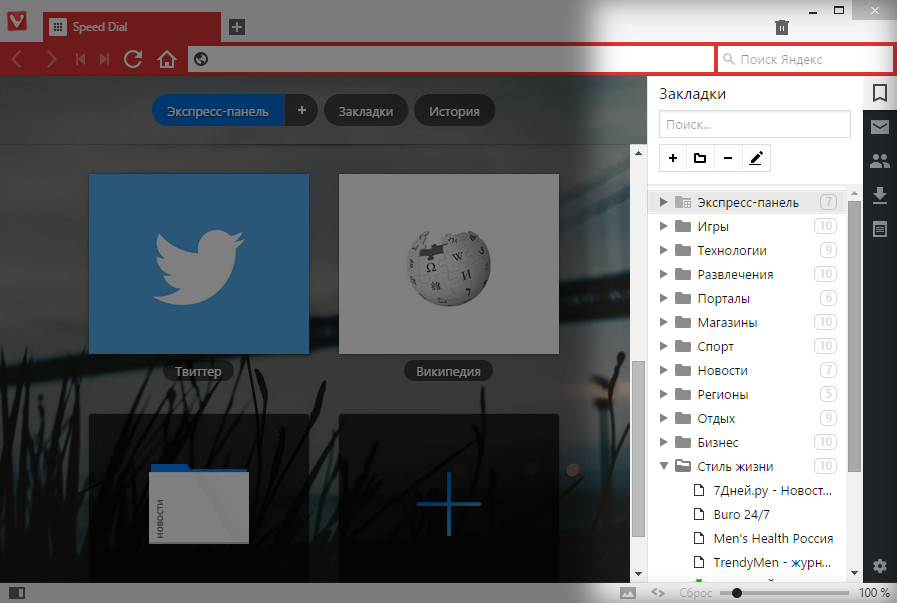Remove selected bookmark with minus button
This screenshot has width=897, height=603.
(x=728, y=158)
